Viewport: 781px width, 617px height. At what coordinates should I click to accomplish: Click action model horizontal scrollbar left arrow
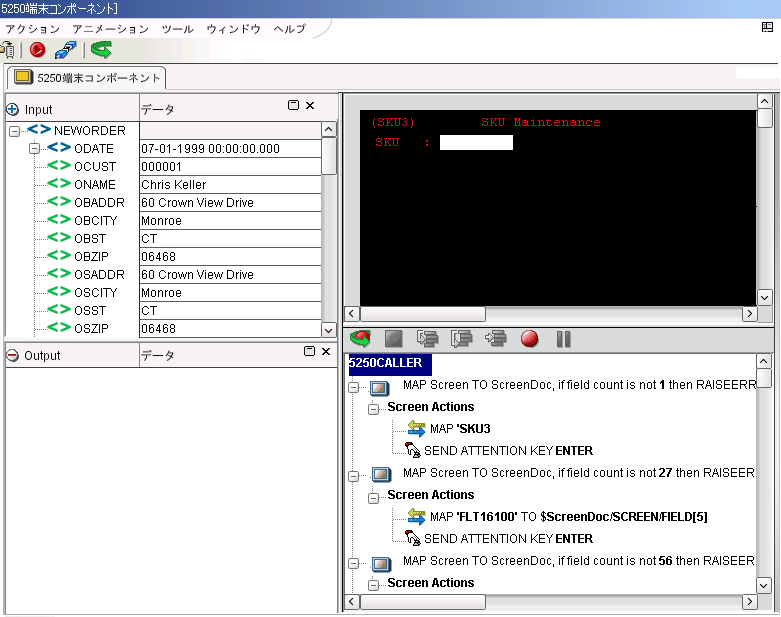[352, 602]
